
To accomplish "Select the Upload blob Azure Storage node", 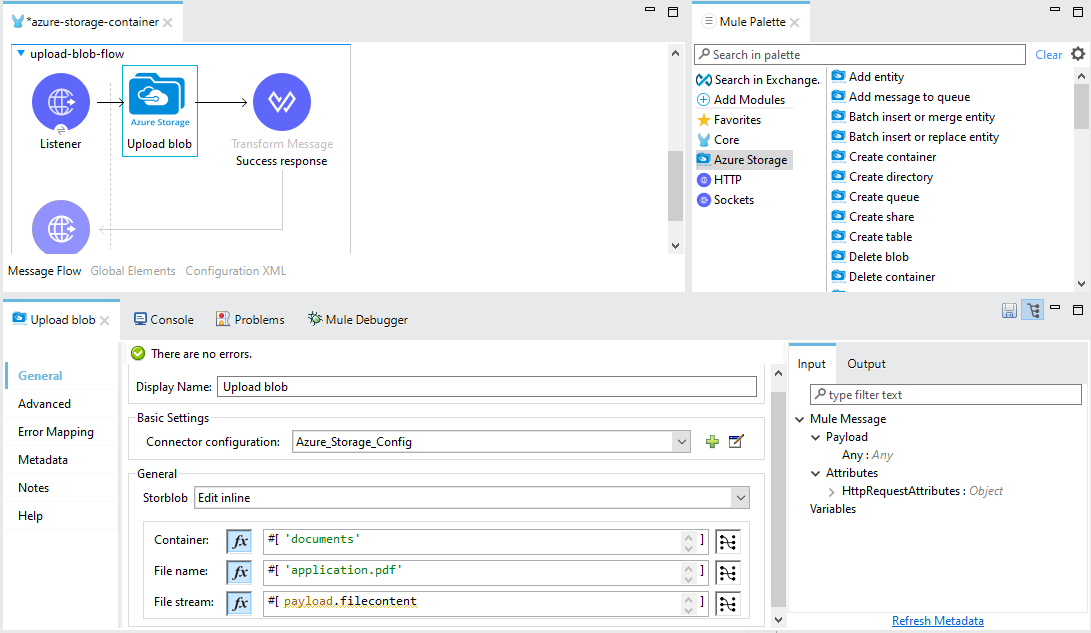I will click(x=160, y=103).
